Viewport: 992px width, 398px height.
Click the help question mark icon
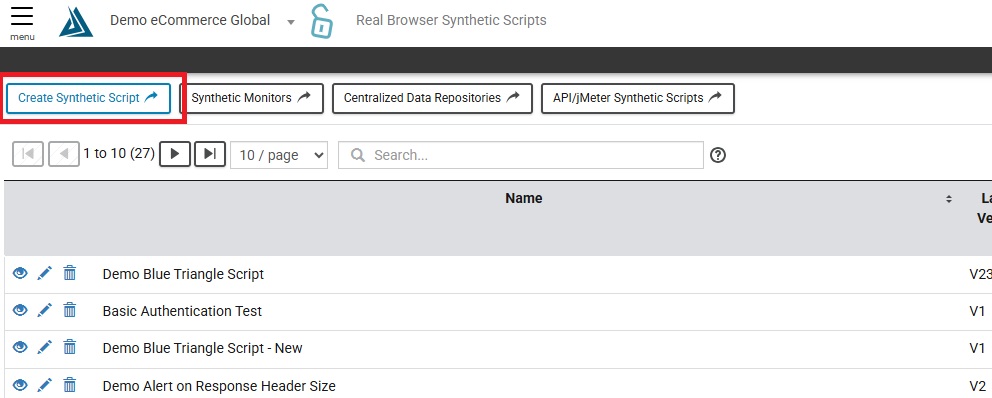717,155
